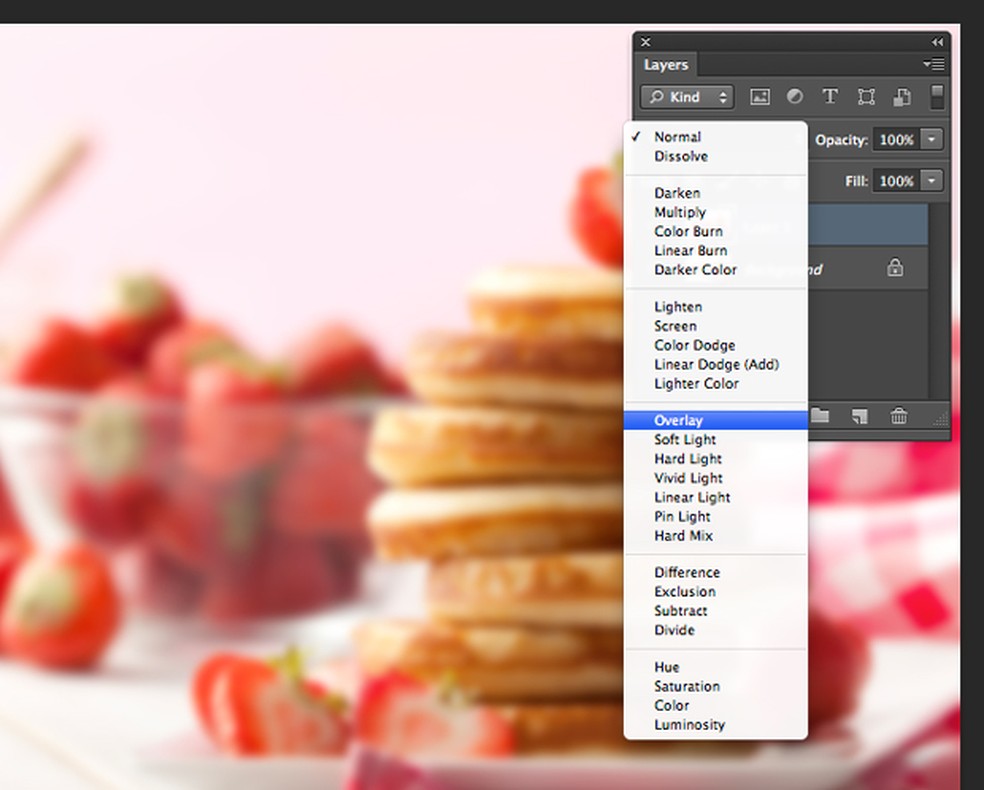Image resolution: width=984 pixels, height=790 pixels.
Task: Toggle the layer filtering switch
Action: click(x=936, y=97)
